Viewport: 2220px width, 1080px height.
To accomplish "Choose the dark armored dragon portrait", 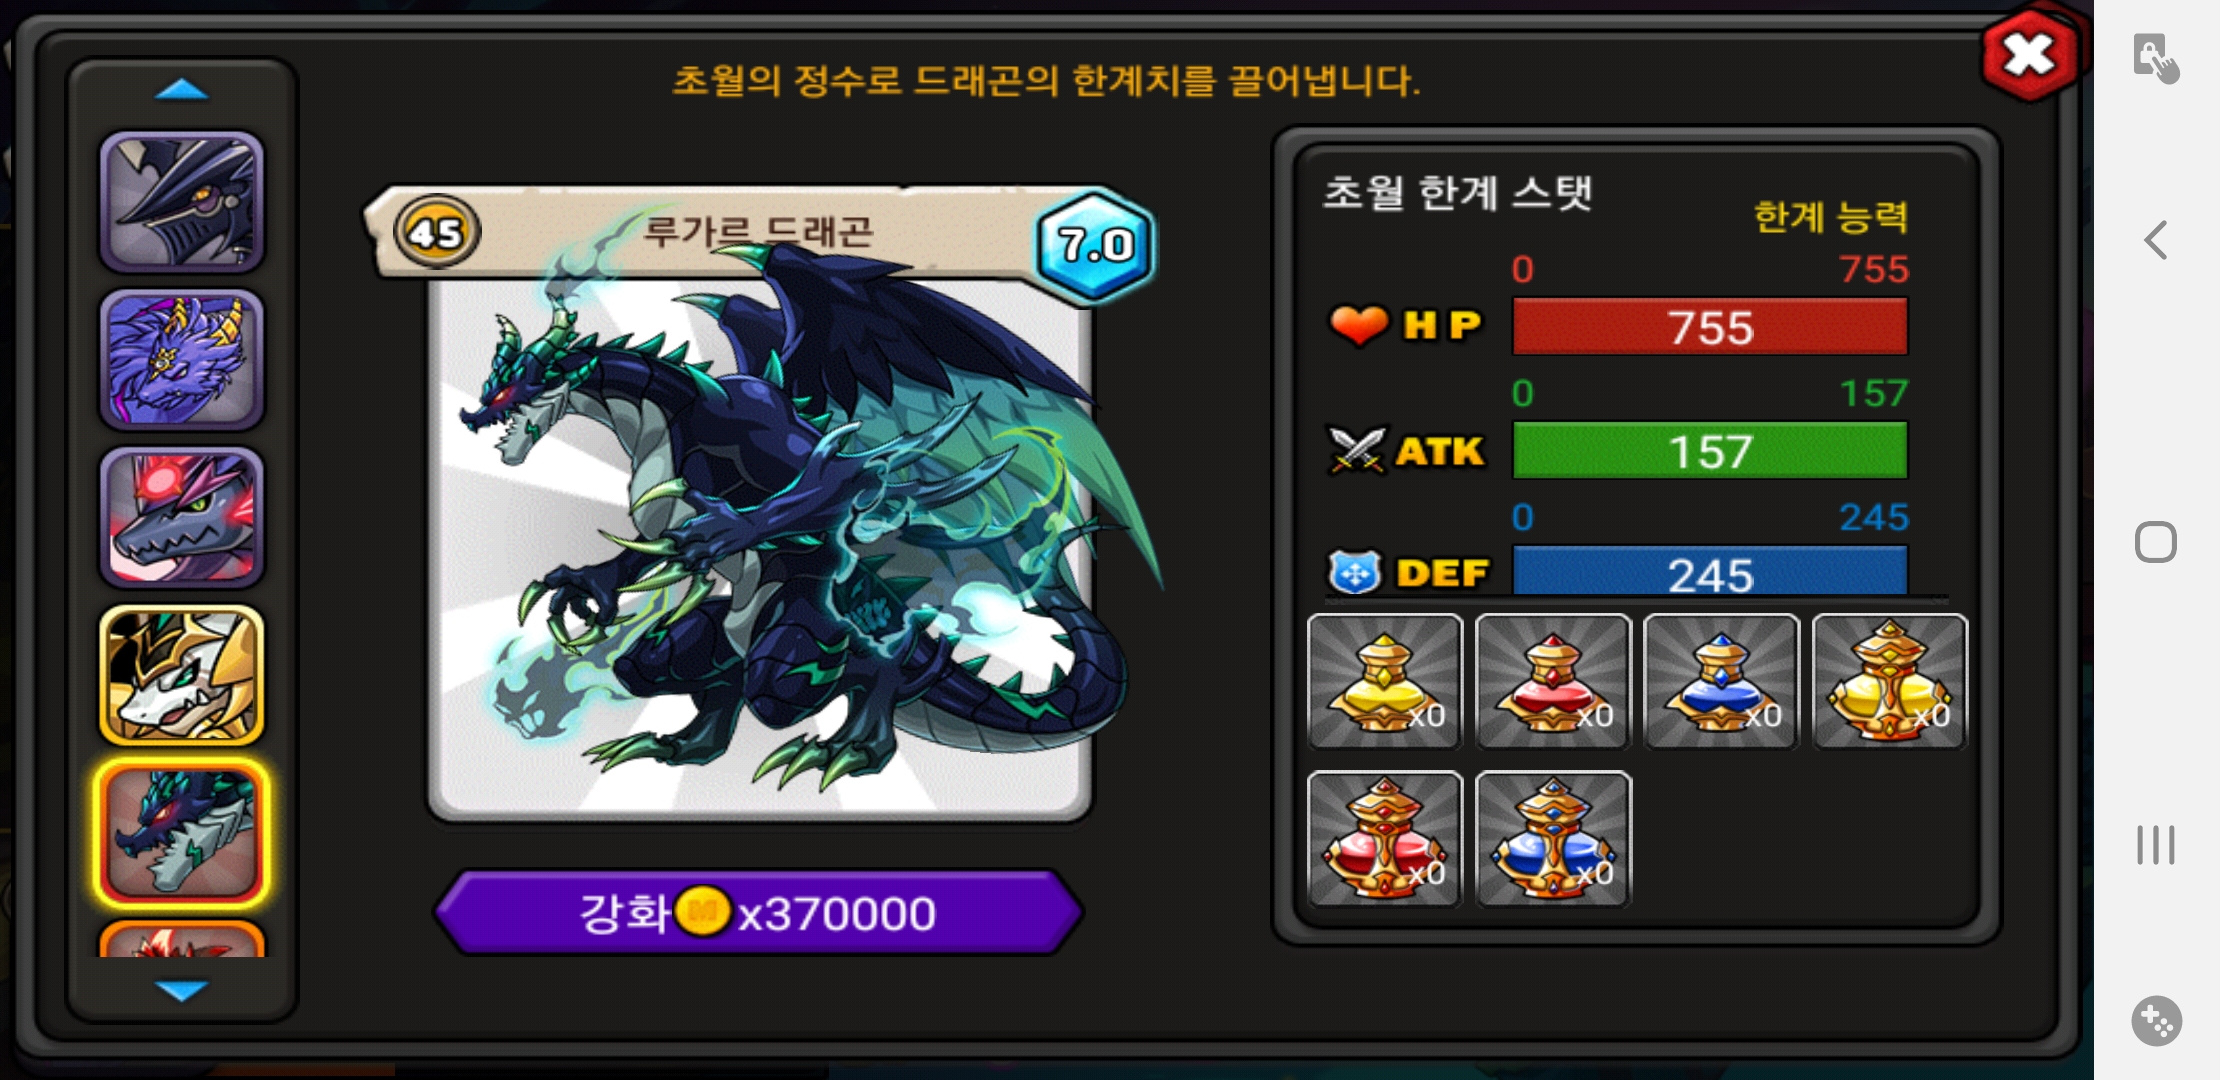I will tap(182, 202).
